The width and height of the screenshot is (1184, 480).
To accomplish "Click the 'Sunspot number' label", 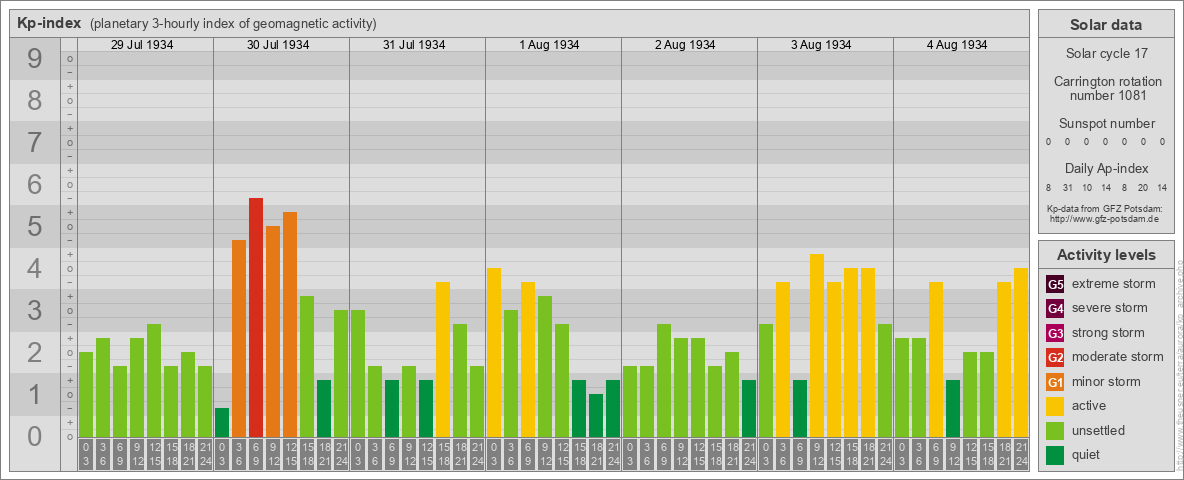I will [x=1106, y=124].
